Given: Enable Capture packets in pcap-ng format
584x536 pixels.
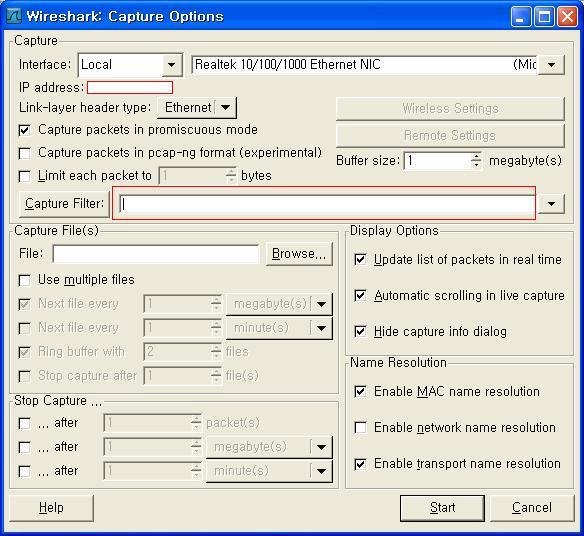Looking at the screenshot, I should click(x=25, y=153).
